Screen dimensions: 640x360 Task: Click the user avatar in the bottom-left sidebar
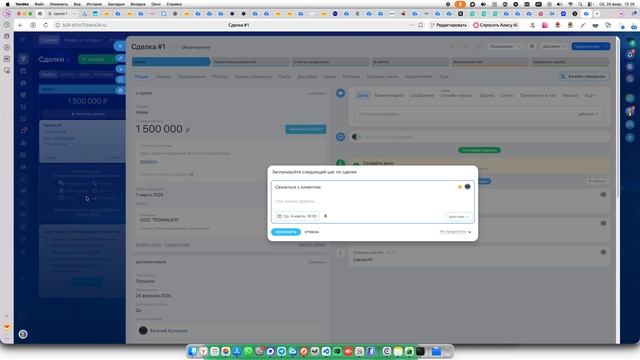pyautogui.click(x=23, y=334)
